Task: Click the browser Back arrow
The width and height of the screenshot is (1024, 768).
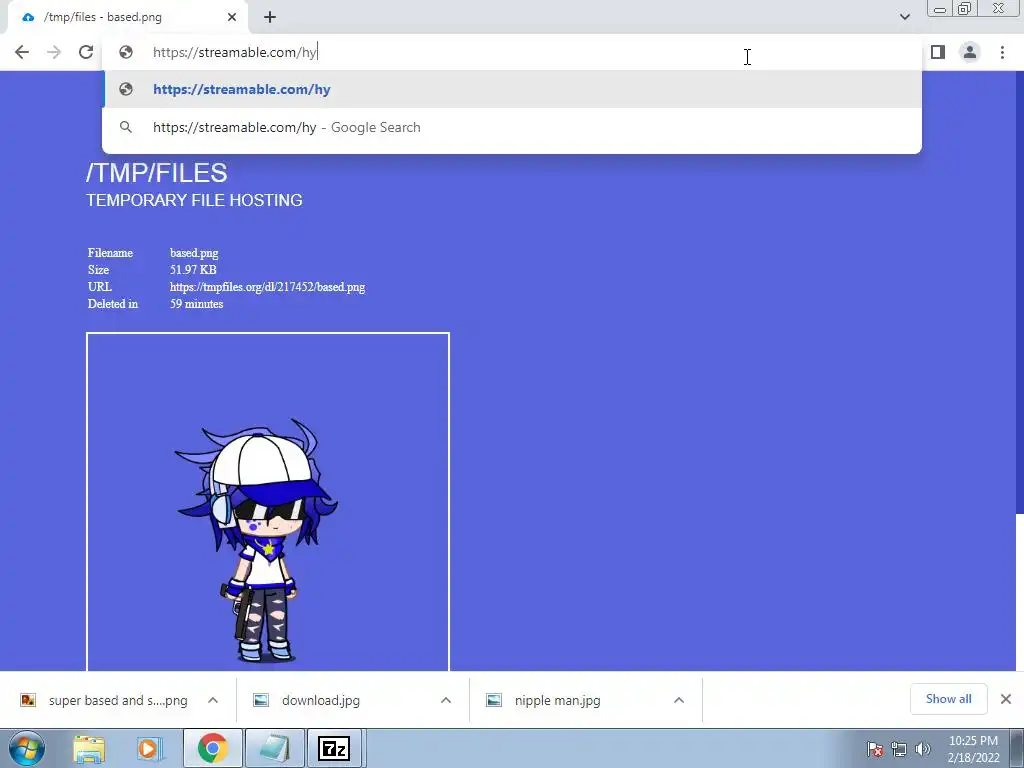Action: point(22,52)
